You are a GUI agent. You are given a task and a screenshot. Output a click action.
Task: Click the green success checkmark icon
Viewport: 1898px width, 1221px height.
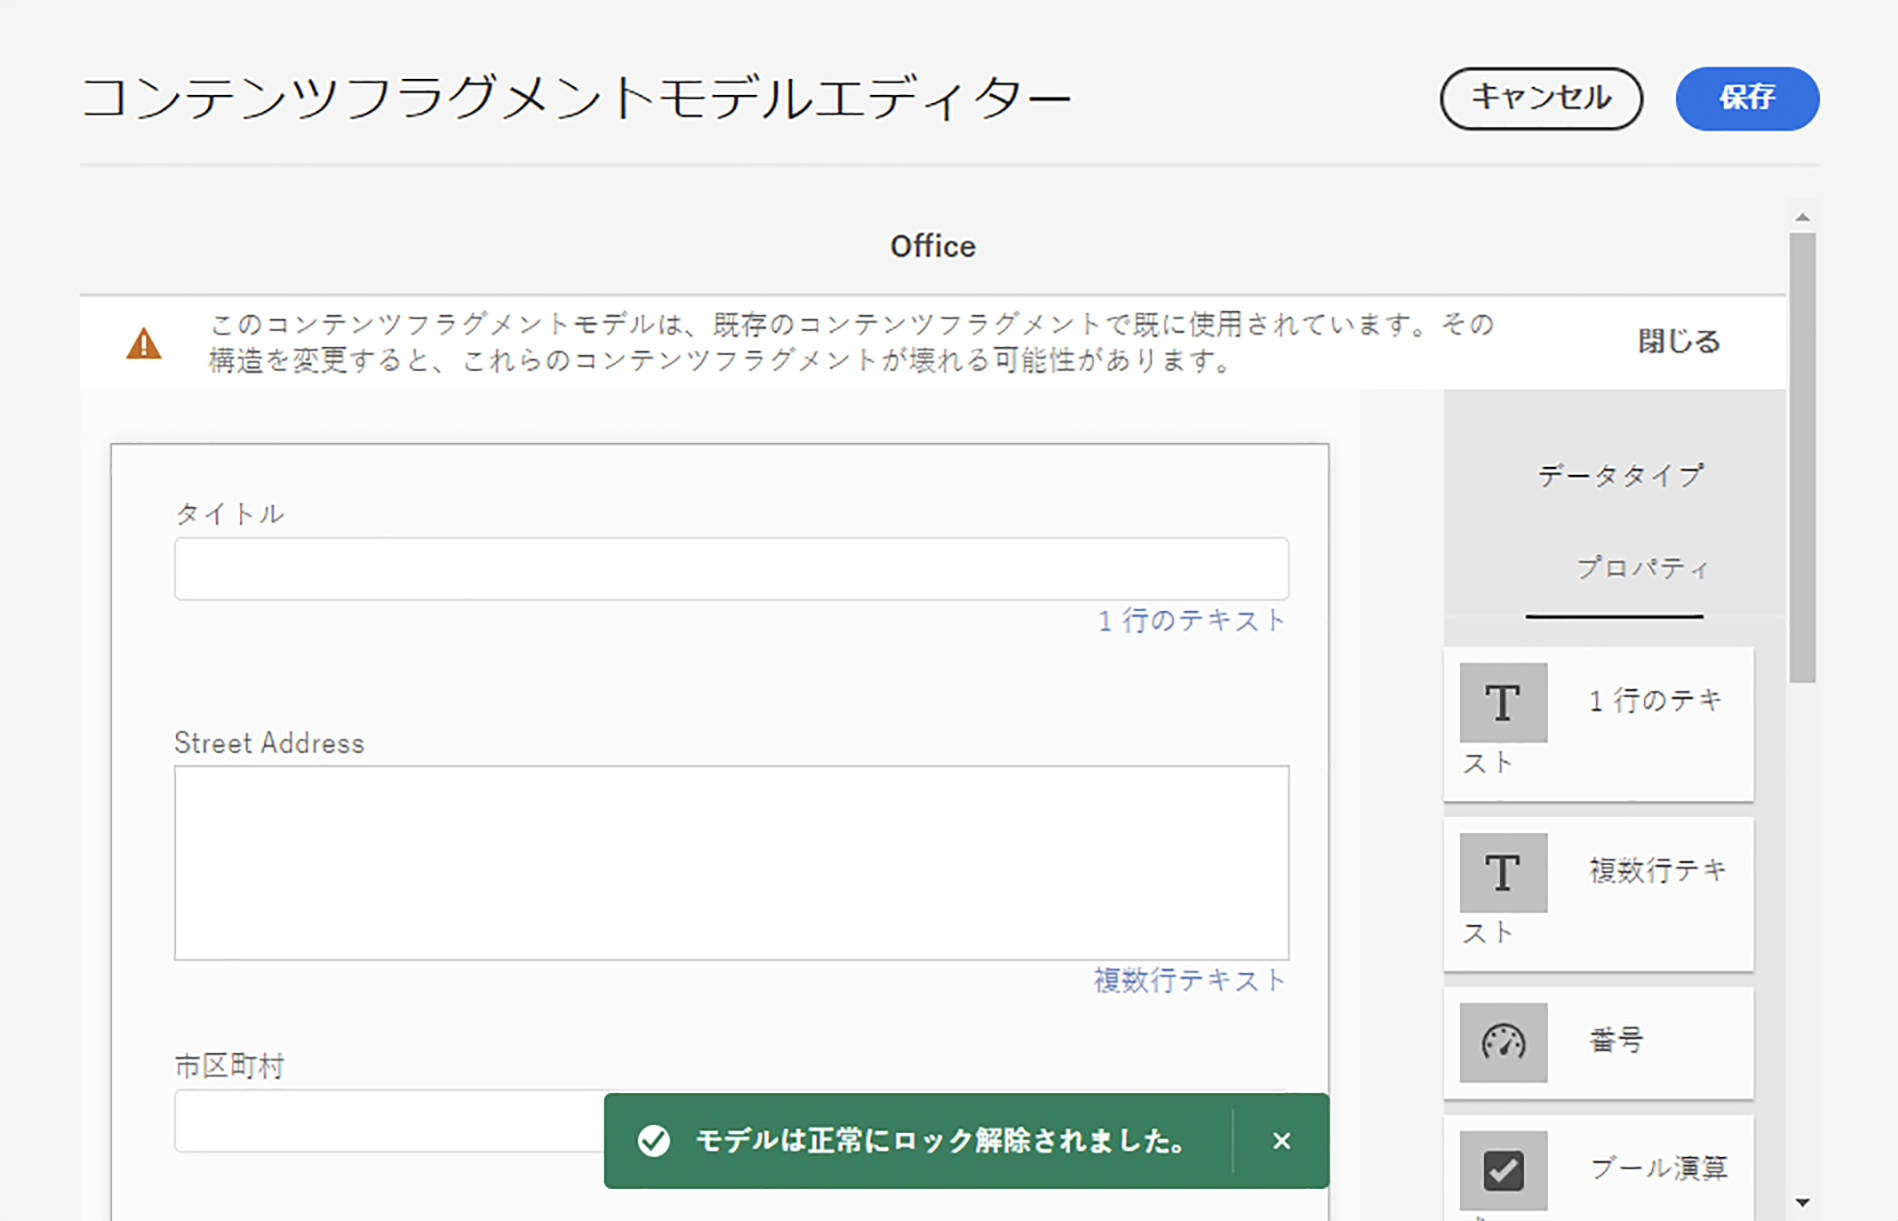(x=654, y=1141)
